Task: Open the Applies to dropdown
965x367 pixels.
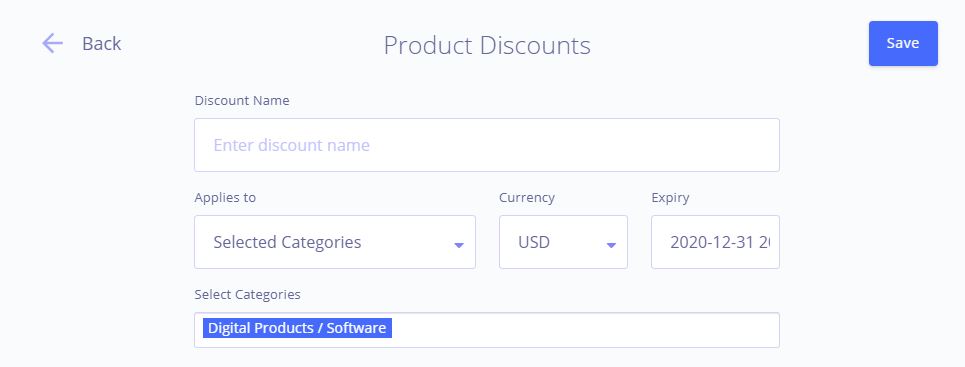Action: pos(335,242)
